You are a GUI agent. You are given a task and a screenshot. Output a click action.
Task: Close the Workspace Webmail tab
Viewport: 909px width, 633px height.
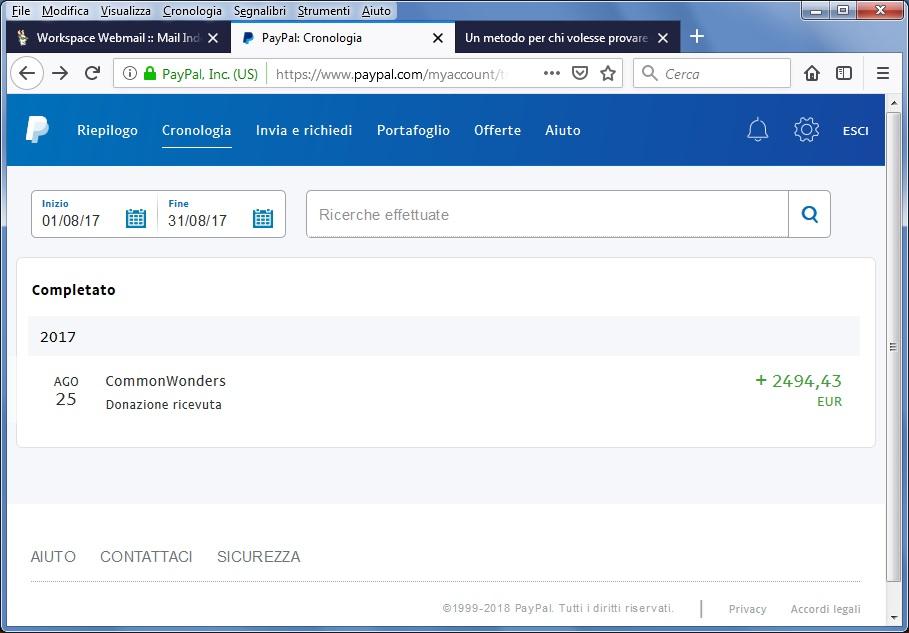213,38
